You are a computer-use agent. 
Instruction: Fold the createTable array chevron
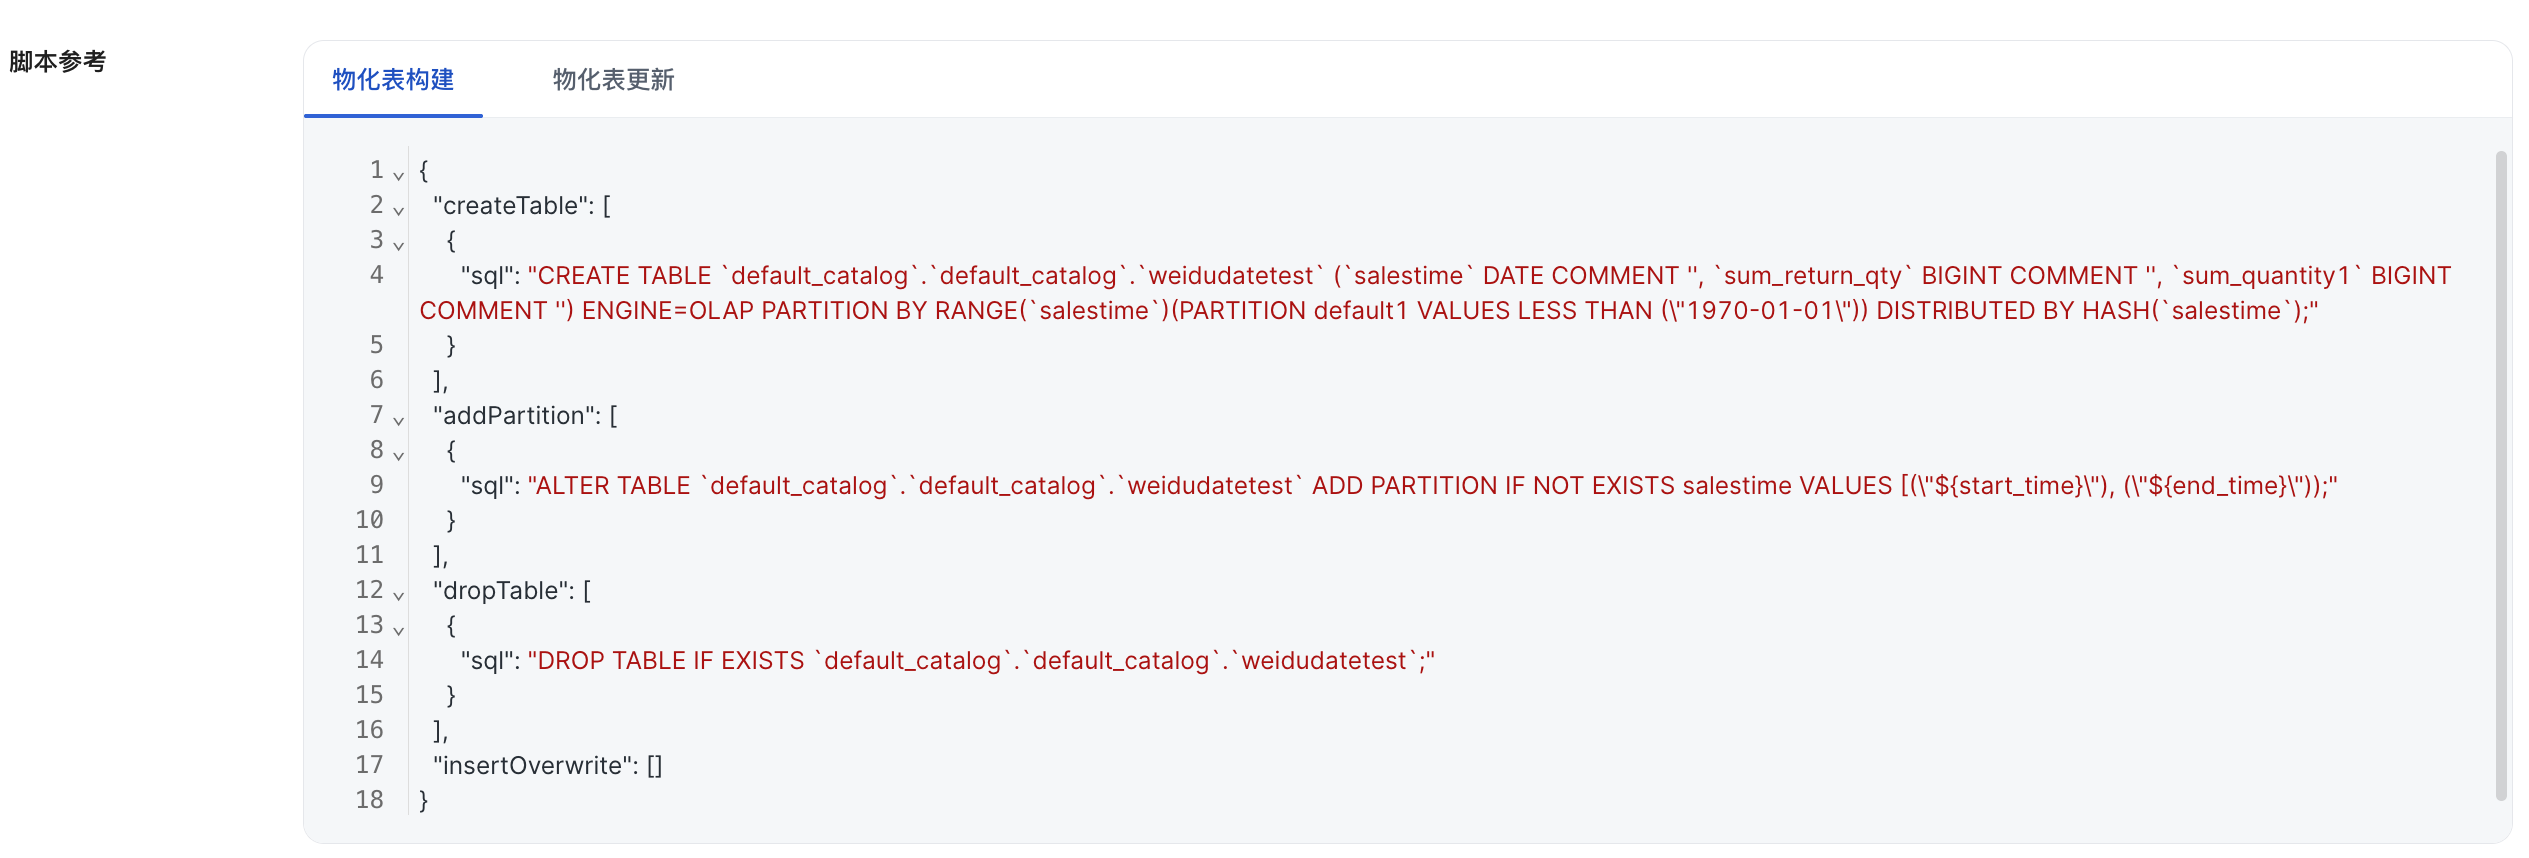tap(398, 210)
